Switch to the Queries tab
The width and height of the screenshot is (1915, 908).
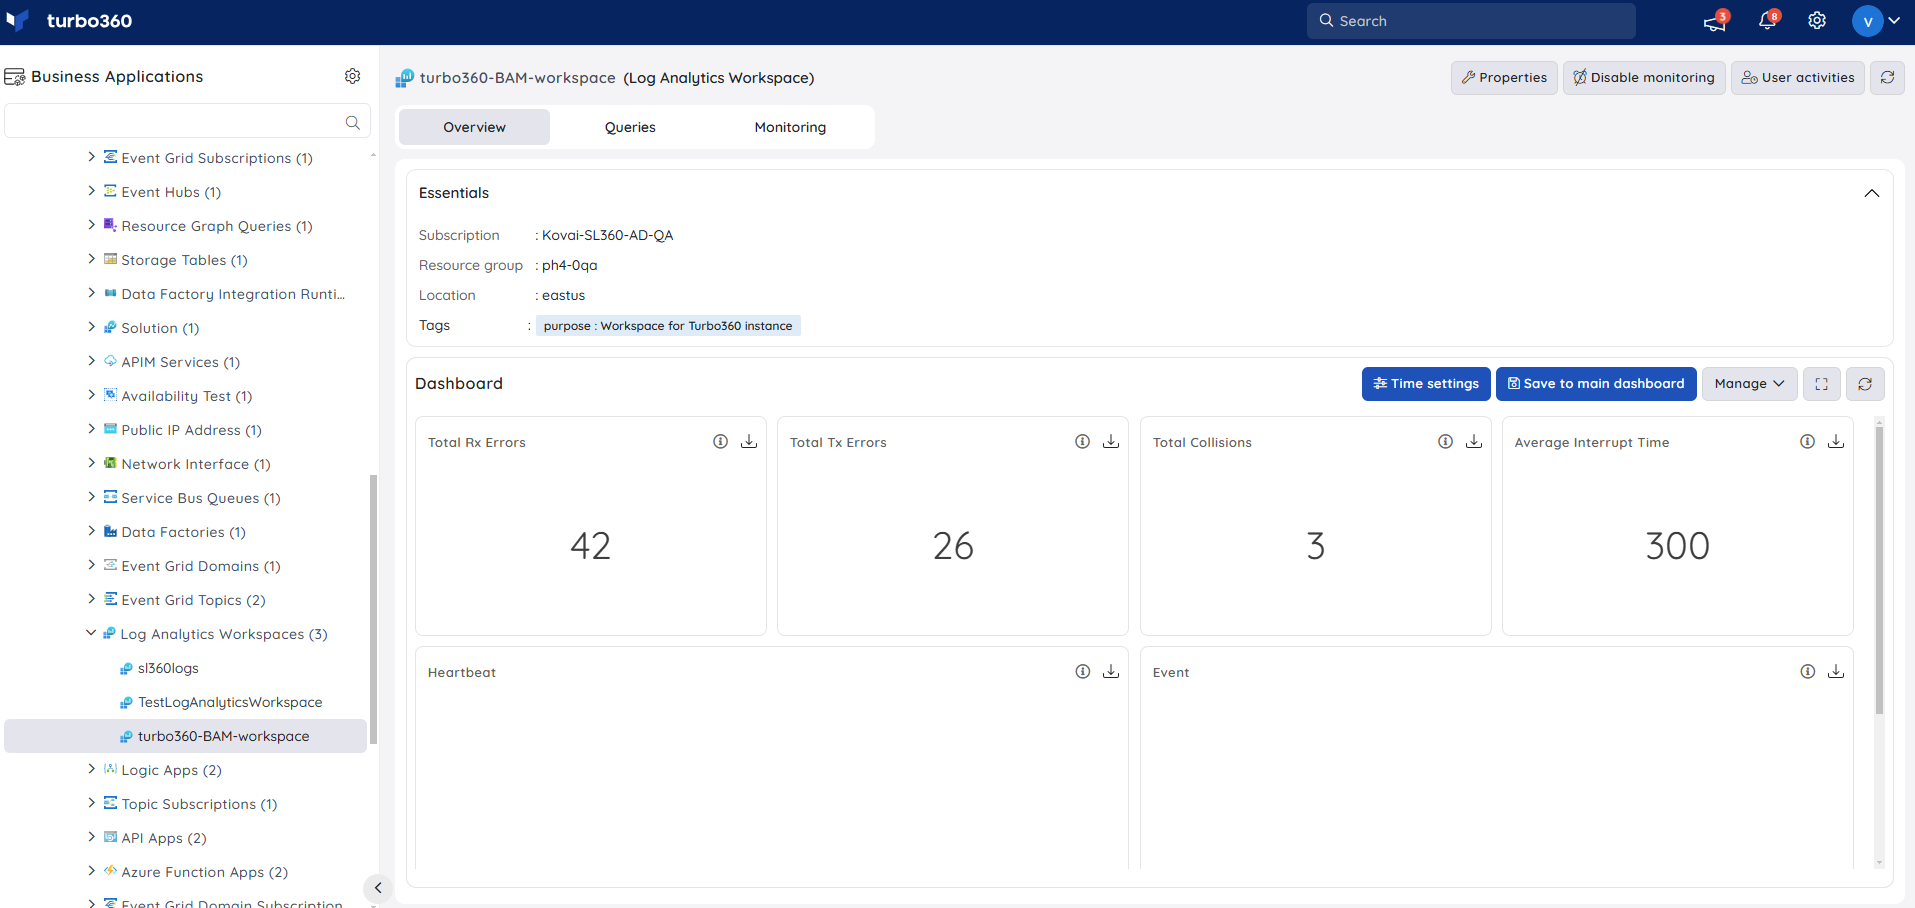630,127
